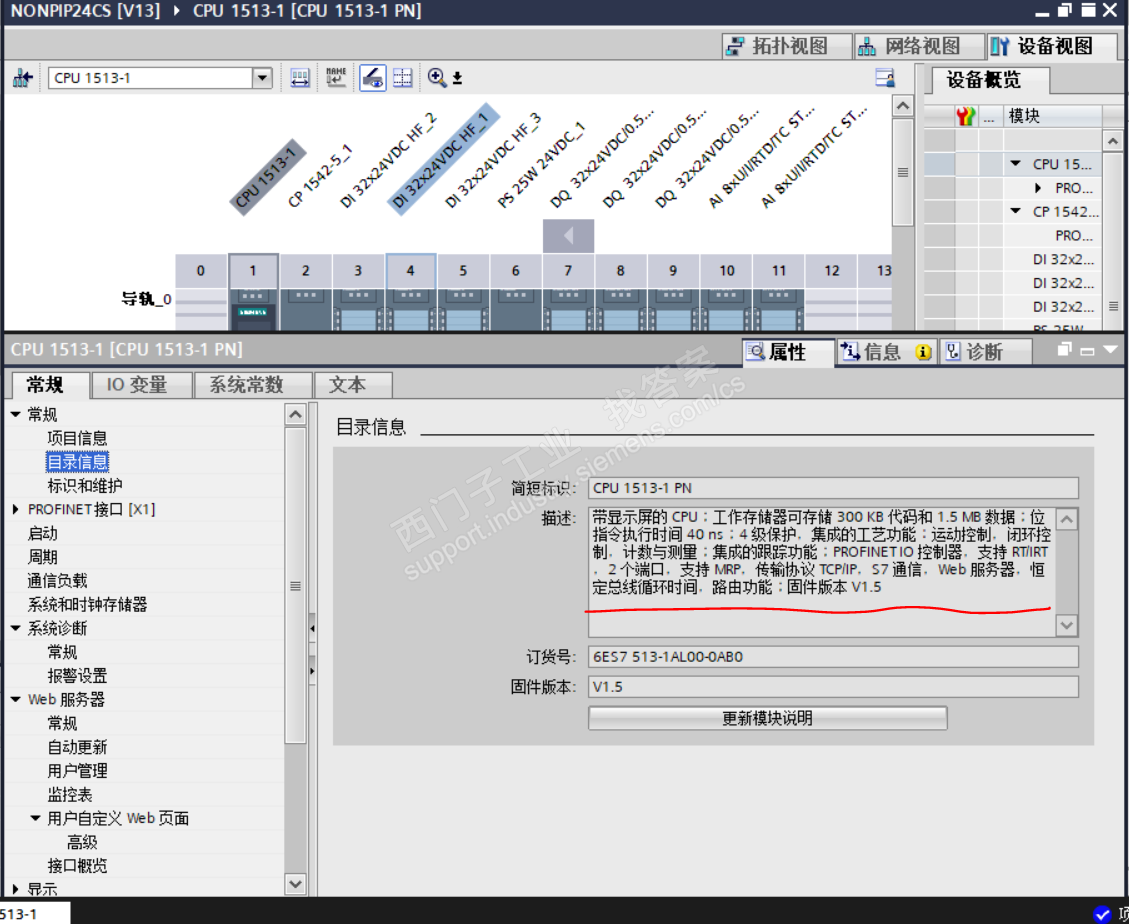Click the down arrow of description scrollbar

point(1066,626)
